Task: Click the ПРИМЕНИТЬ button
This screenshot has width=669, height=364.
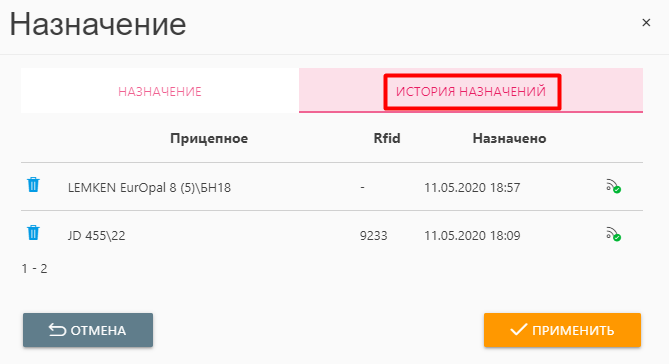Action: tap(562, 330)
